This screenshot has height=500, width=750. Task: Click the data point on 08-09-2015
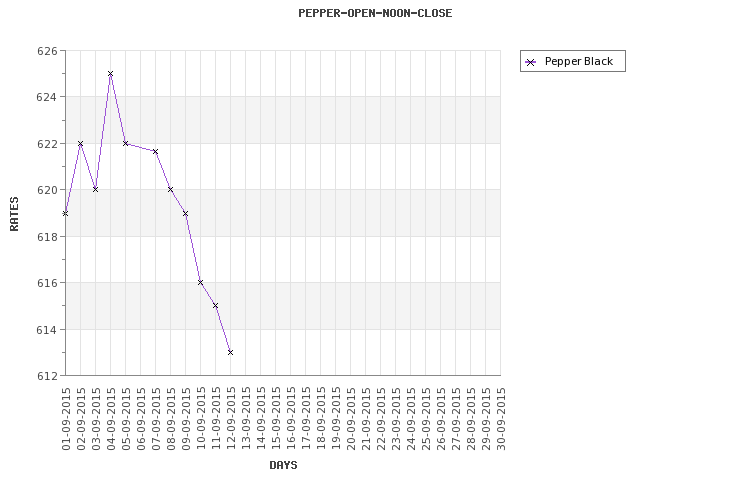pyautogui.click(x=170, y=190)
